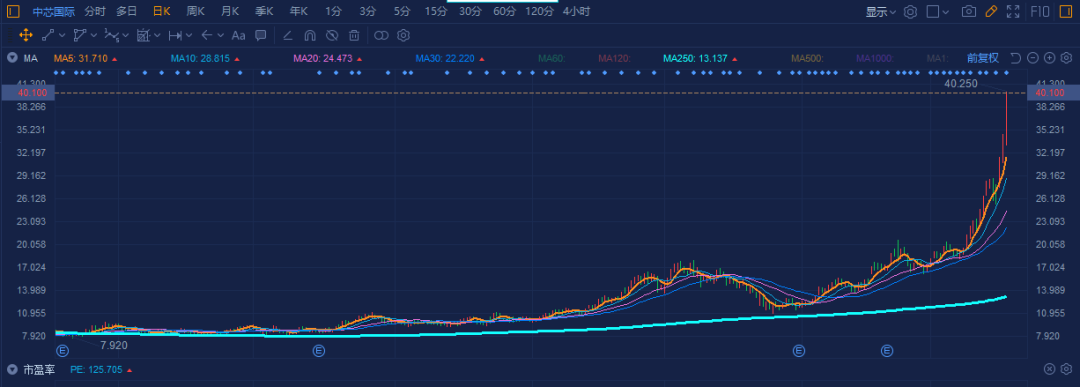
Task: Select the polygon shape drawing tool
Action: 79,35
